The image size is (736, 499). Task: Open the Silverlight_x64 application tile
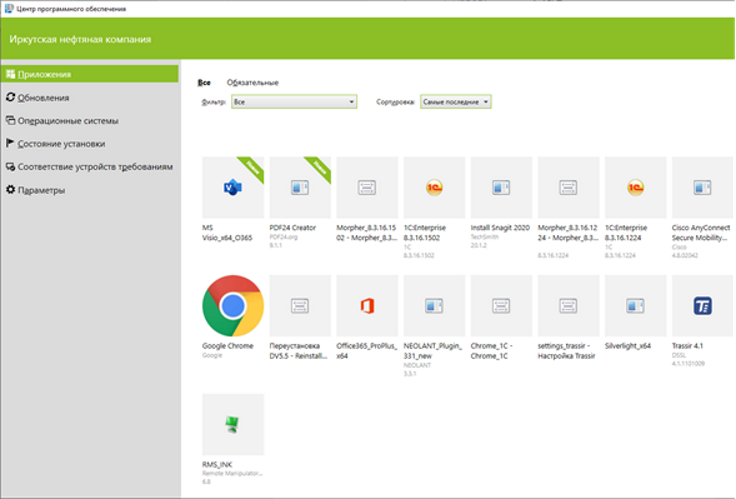click(x=636, y=306)
